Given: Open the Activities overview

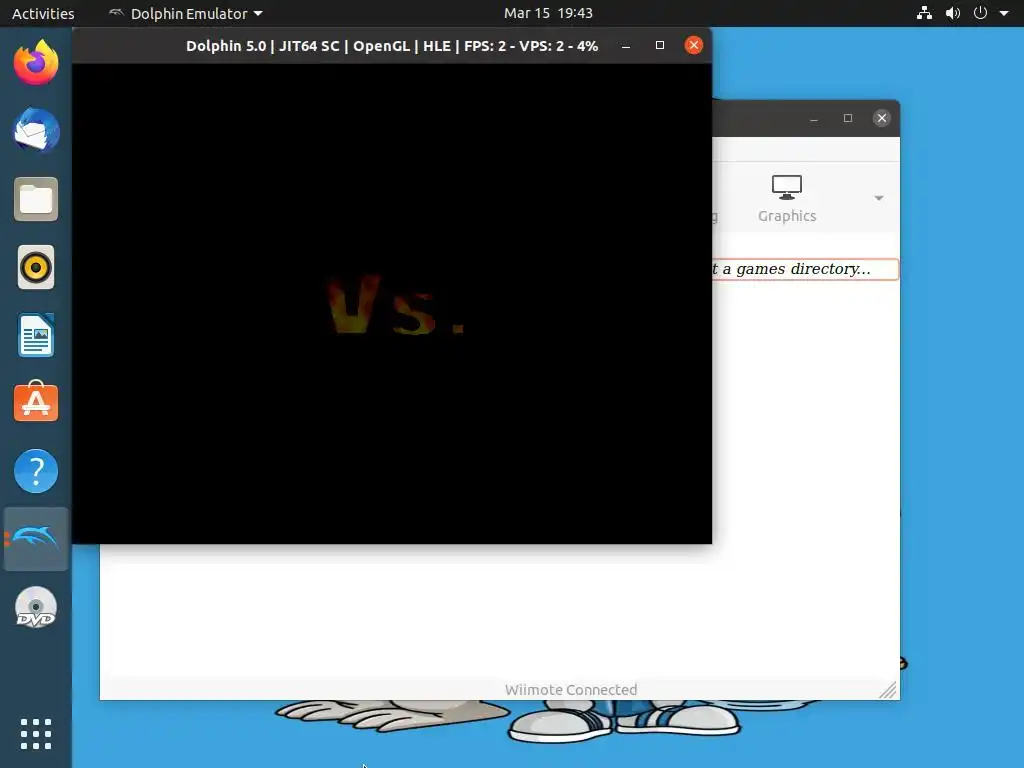Looking at the screenshot, I should click(x=43, y=13).
